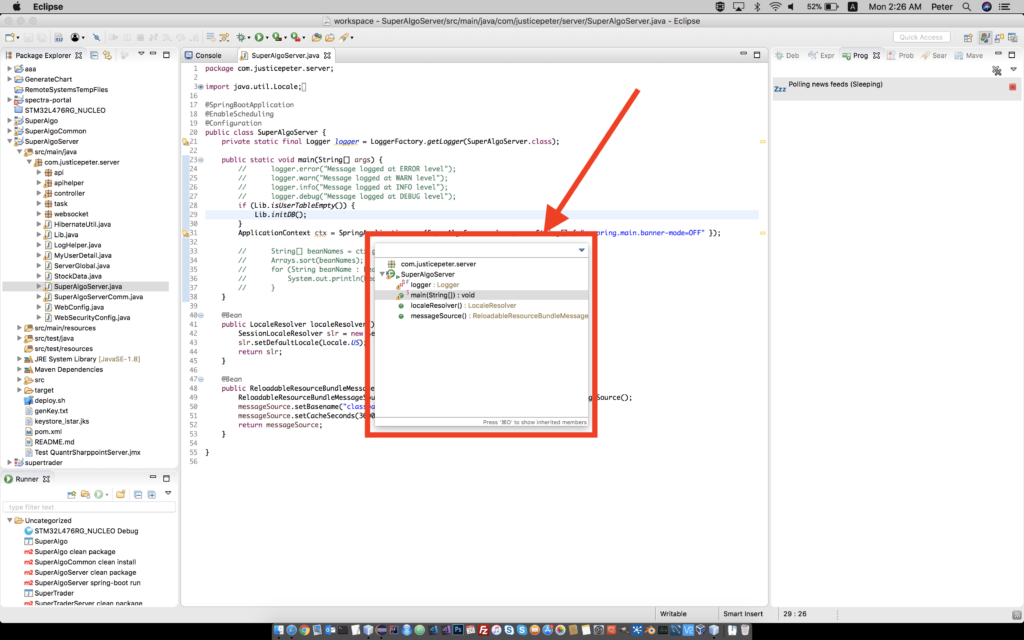The width and height of the screenshot is (1024, 640).
Task: Switch to the Java EE perspective icon
Action: (985, 37)
